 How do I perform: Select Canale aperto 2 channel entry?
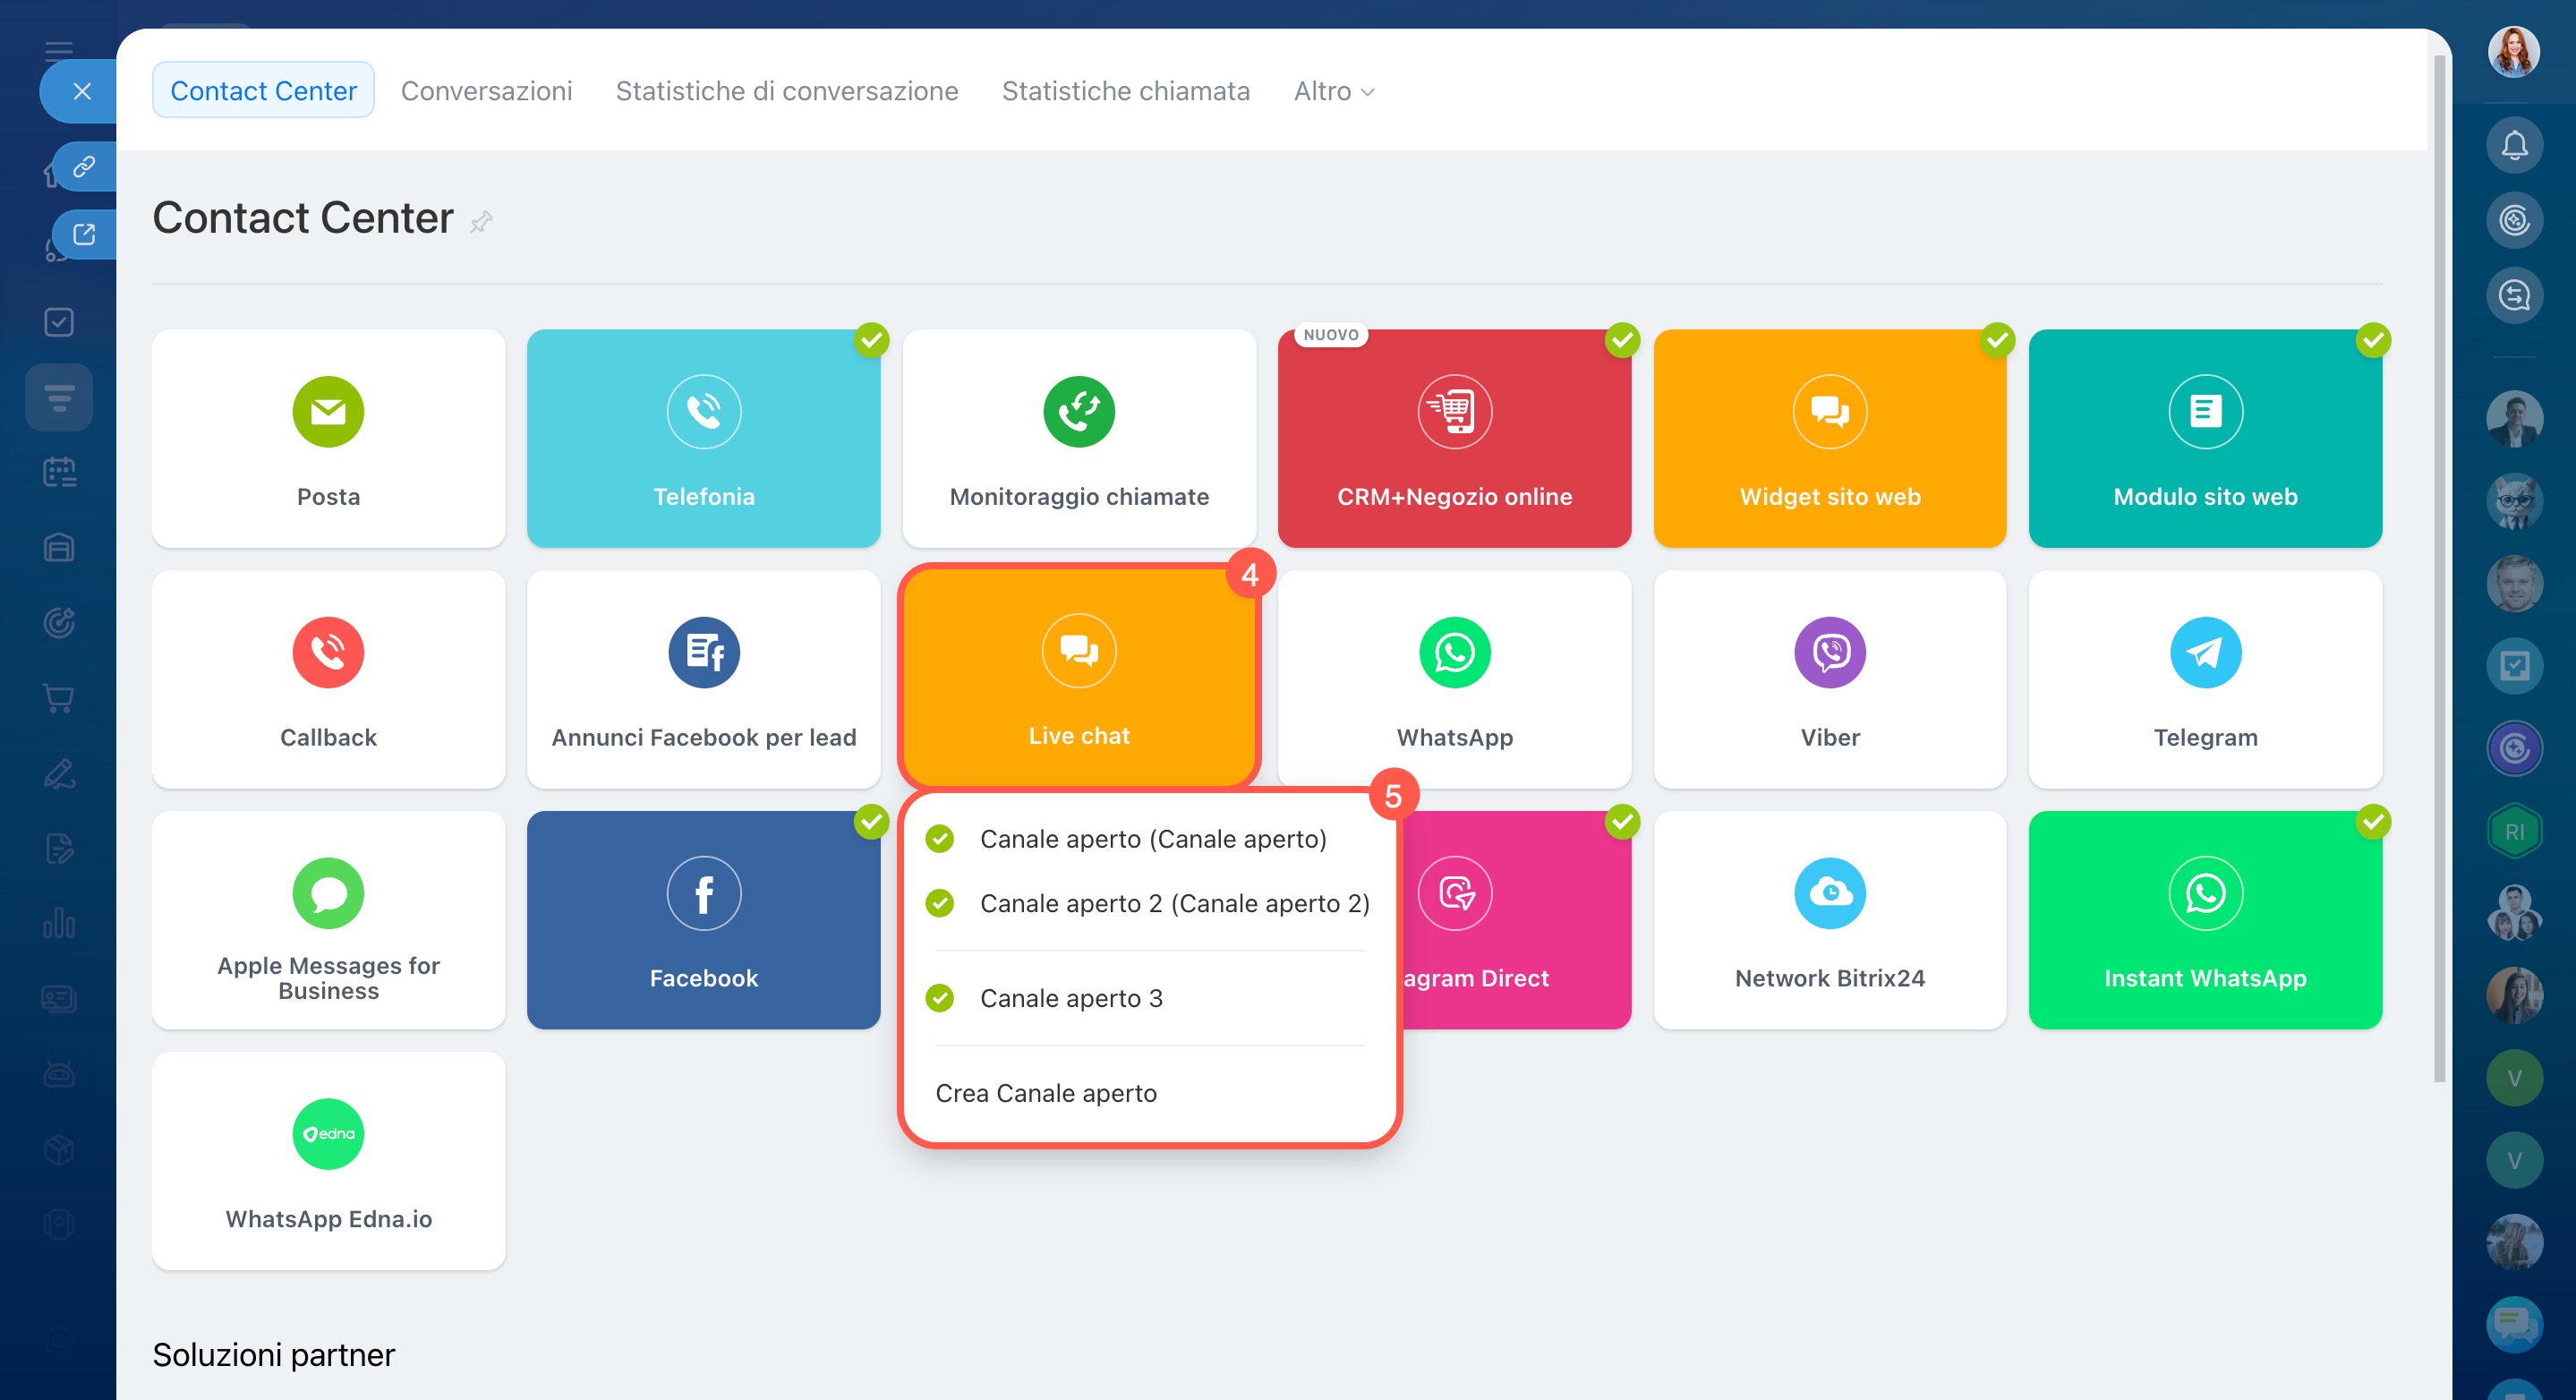pyautogui.click(x=1173, y=903)
